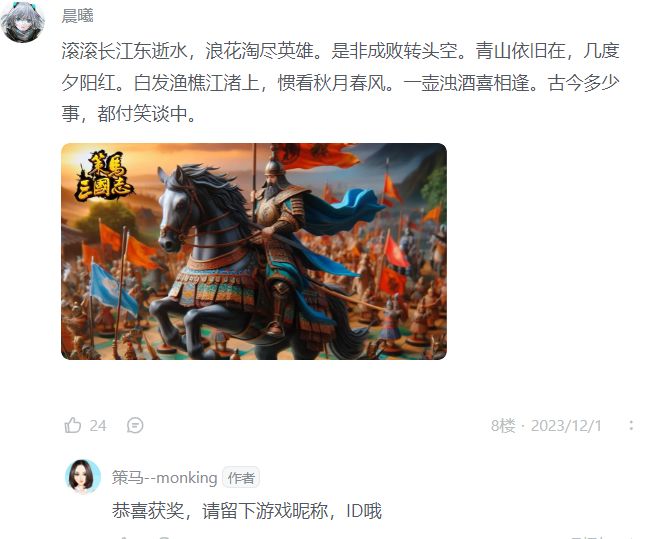This screenshot has height=539, width=651.
Task: Click the 8楼 floor label
Action: (503, 426)
